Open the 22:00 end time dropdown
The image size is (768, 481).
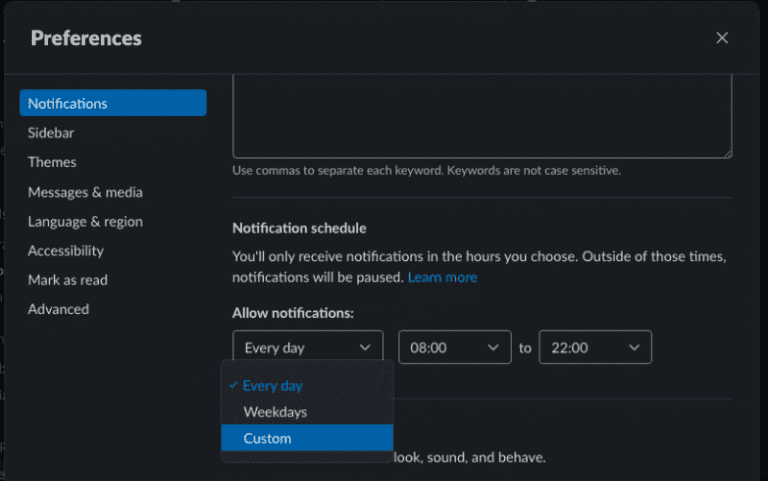pyautogui.click(x=594, y=348)
